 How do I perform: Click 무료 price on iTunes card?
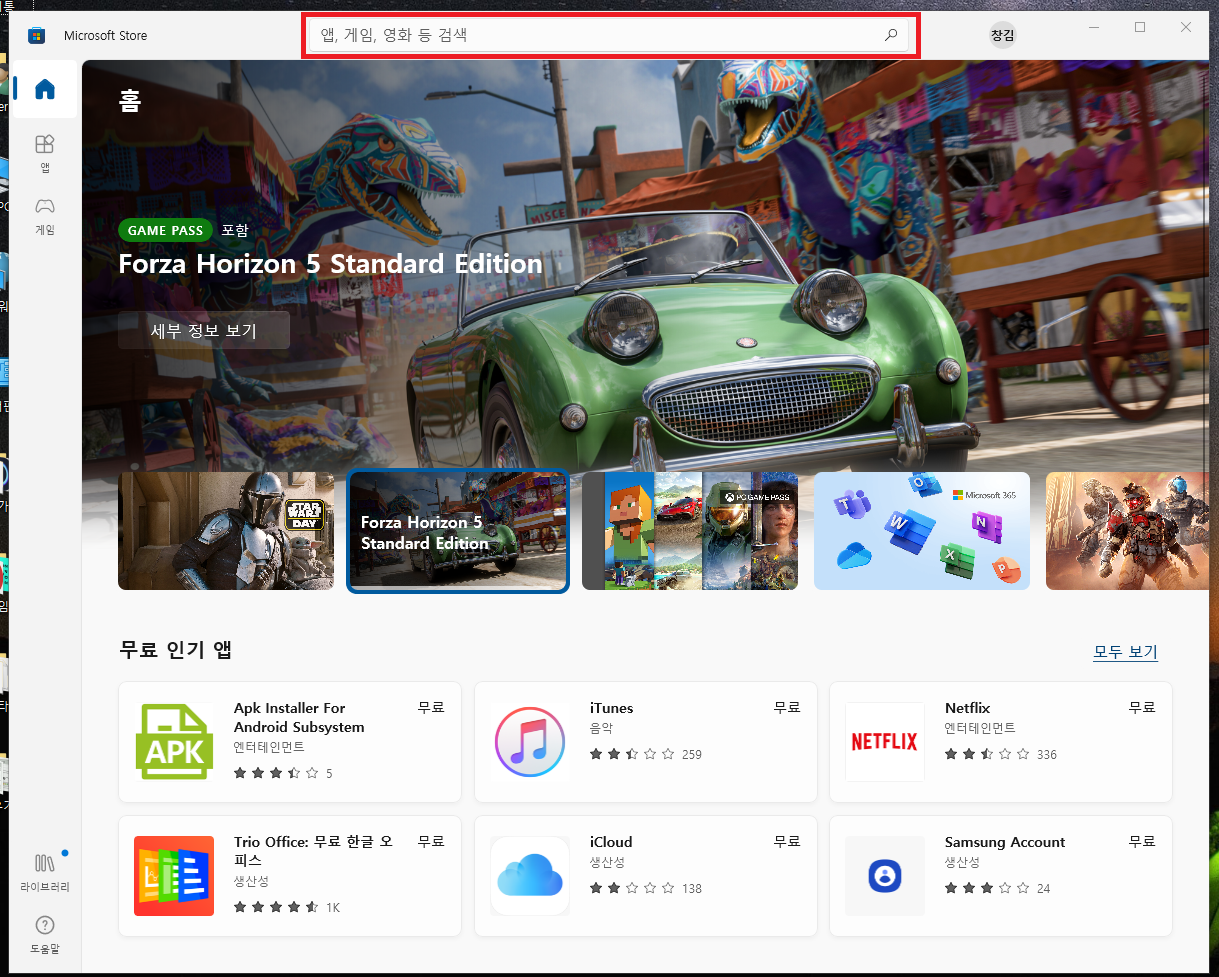coord(787,707)
